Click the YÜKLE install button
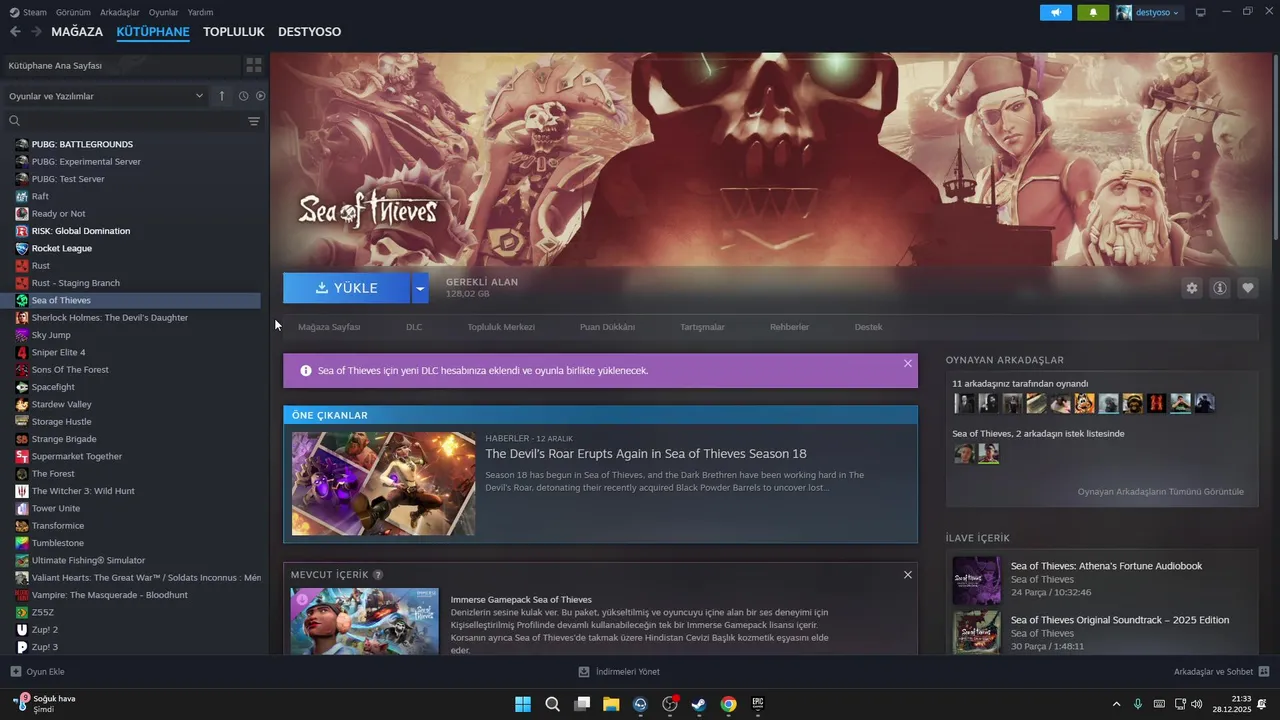 coord(346,288)
